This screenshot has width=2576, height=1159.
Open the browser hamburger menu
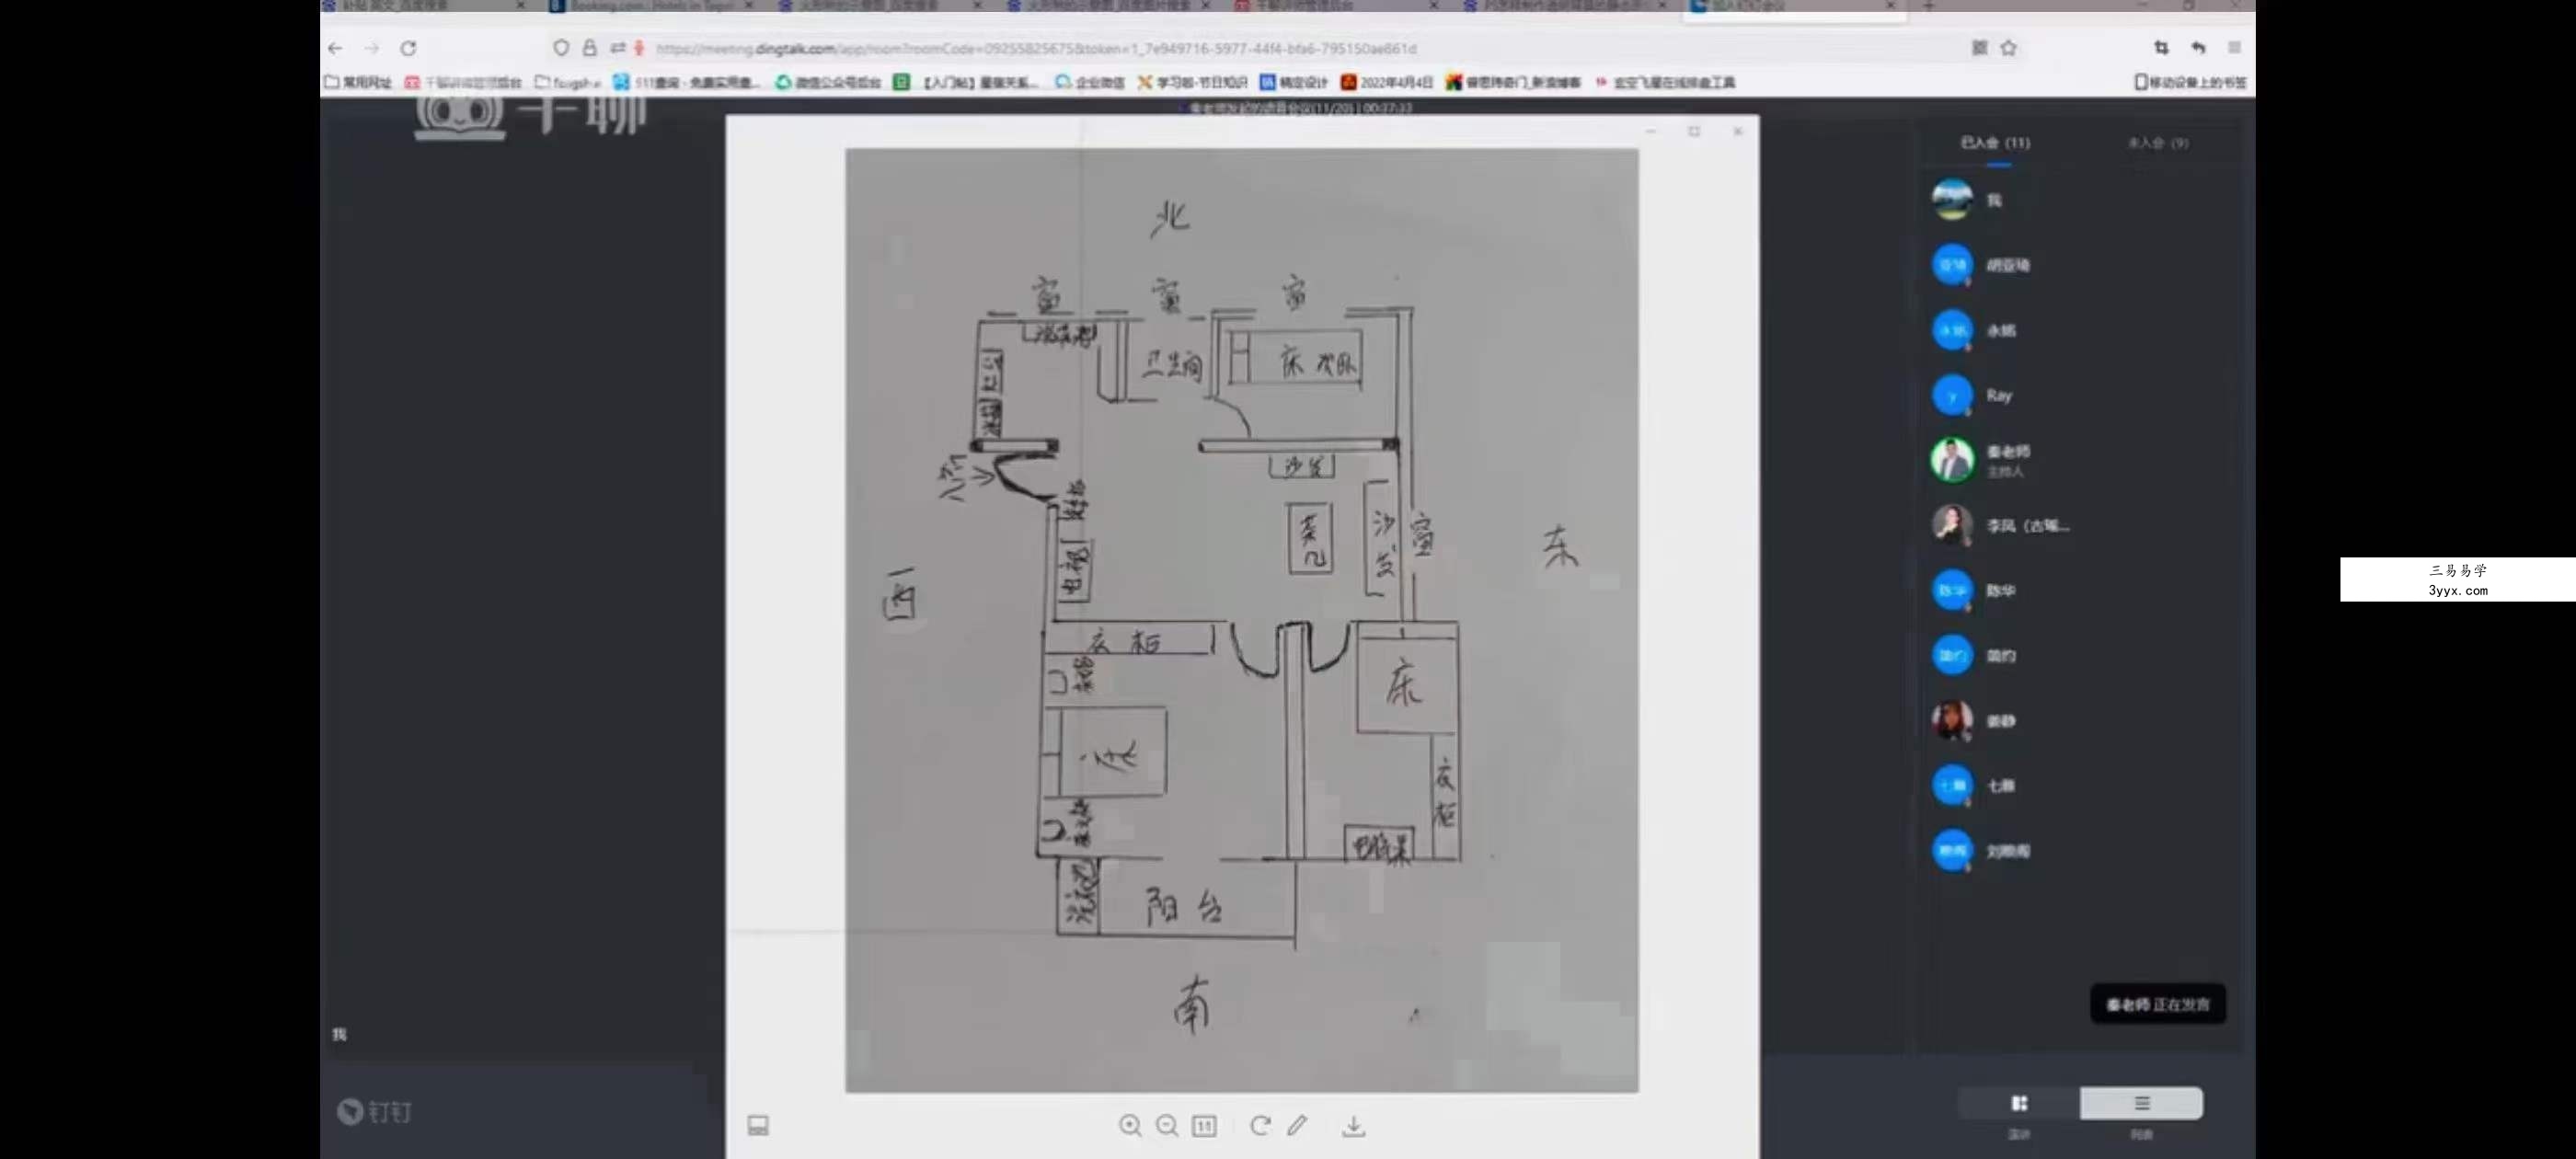pyautogui.click(x=2235, y=48)
